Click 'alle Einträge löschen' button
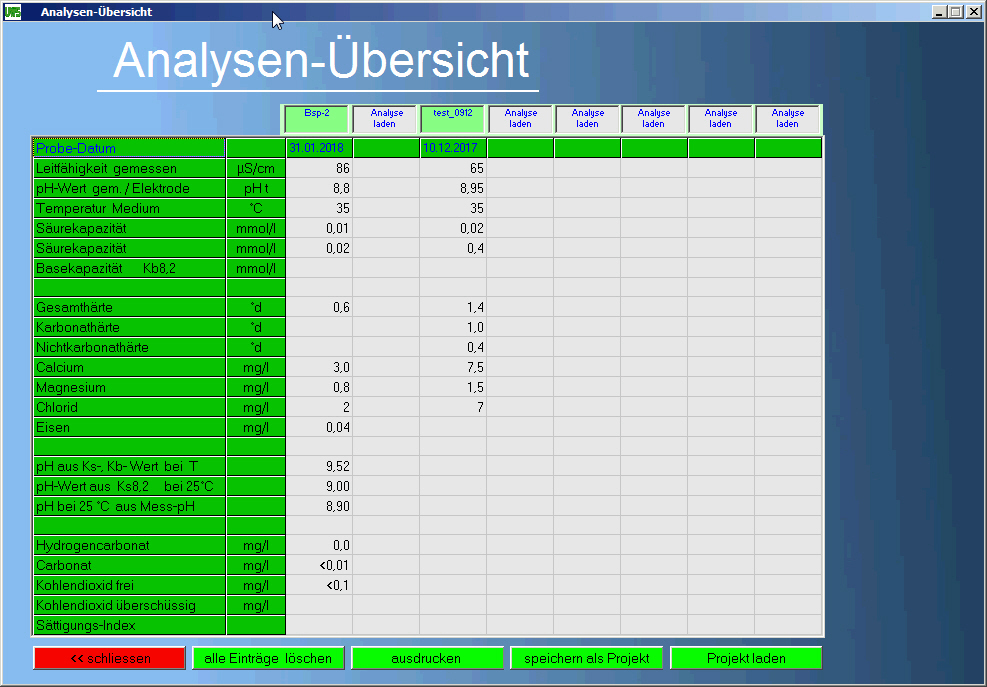 pos(269,658)
